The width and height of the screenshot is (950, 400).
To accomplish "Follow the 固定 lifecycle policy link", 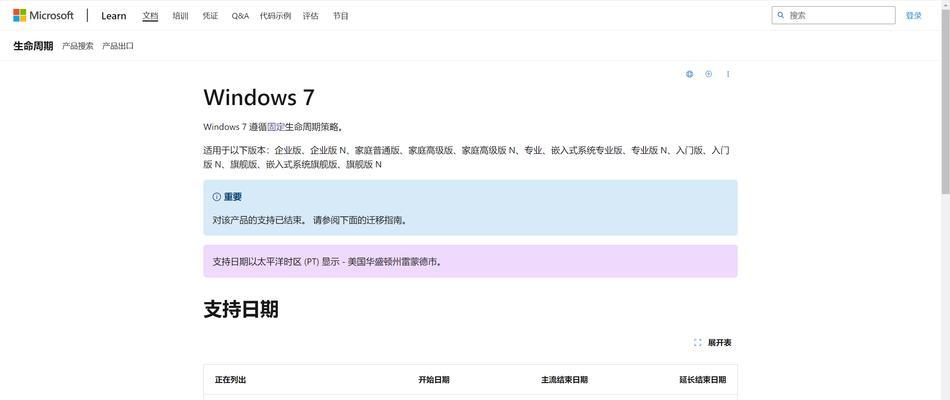I will coord(276,127).
